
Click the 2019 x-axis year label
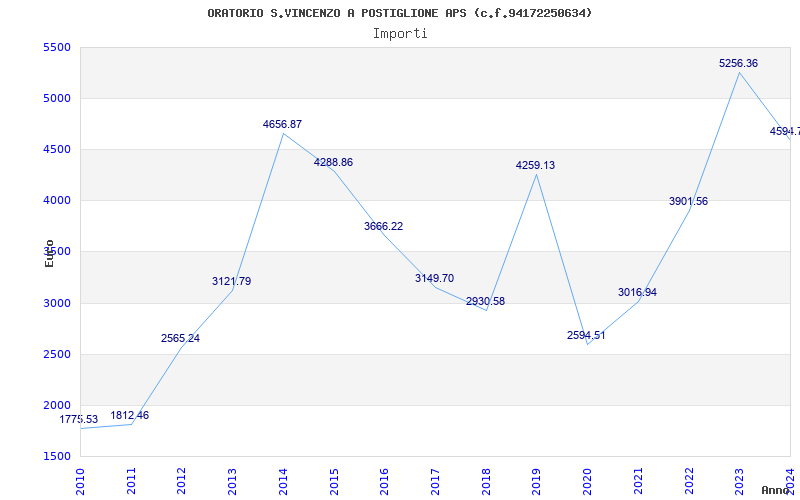point(536,481)
